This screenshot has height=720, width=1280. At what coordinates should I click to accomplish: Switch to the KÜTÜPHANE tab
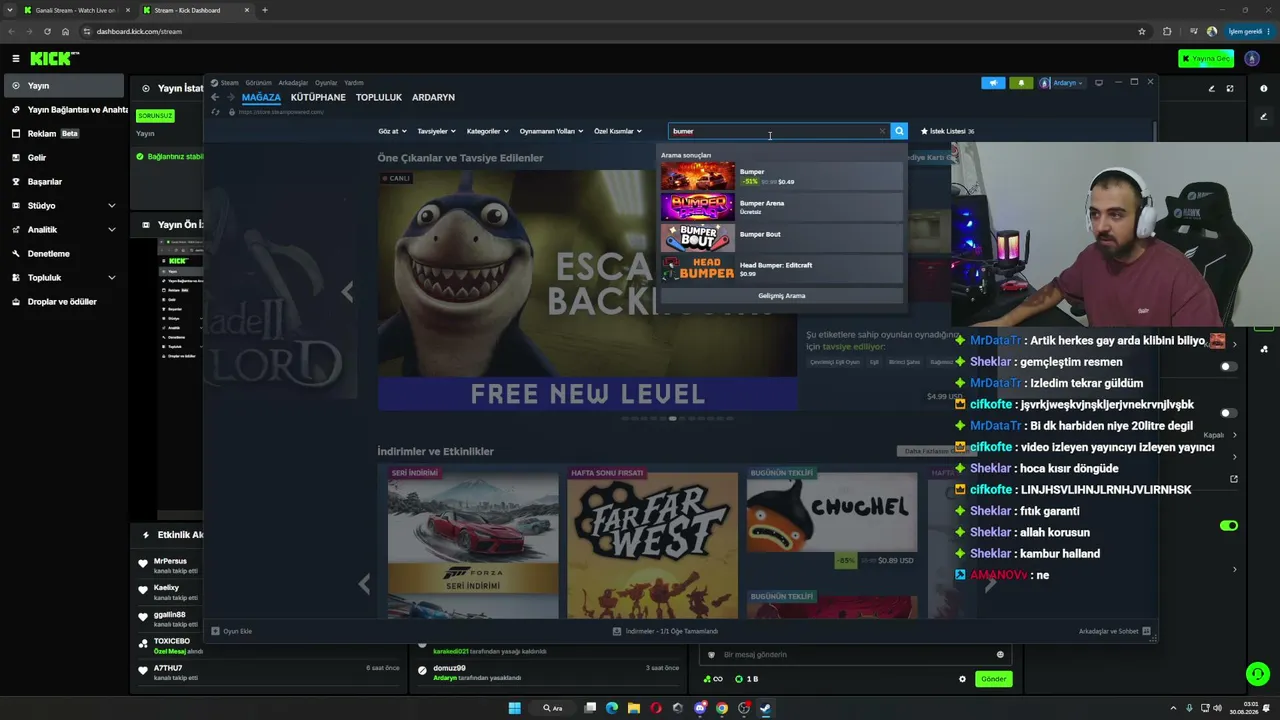[x=318, y=97]
